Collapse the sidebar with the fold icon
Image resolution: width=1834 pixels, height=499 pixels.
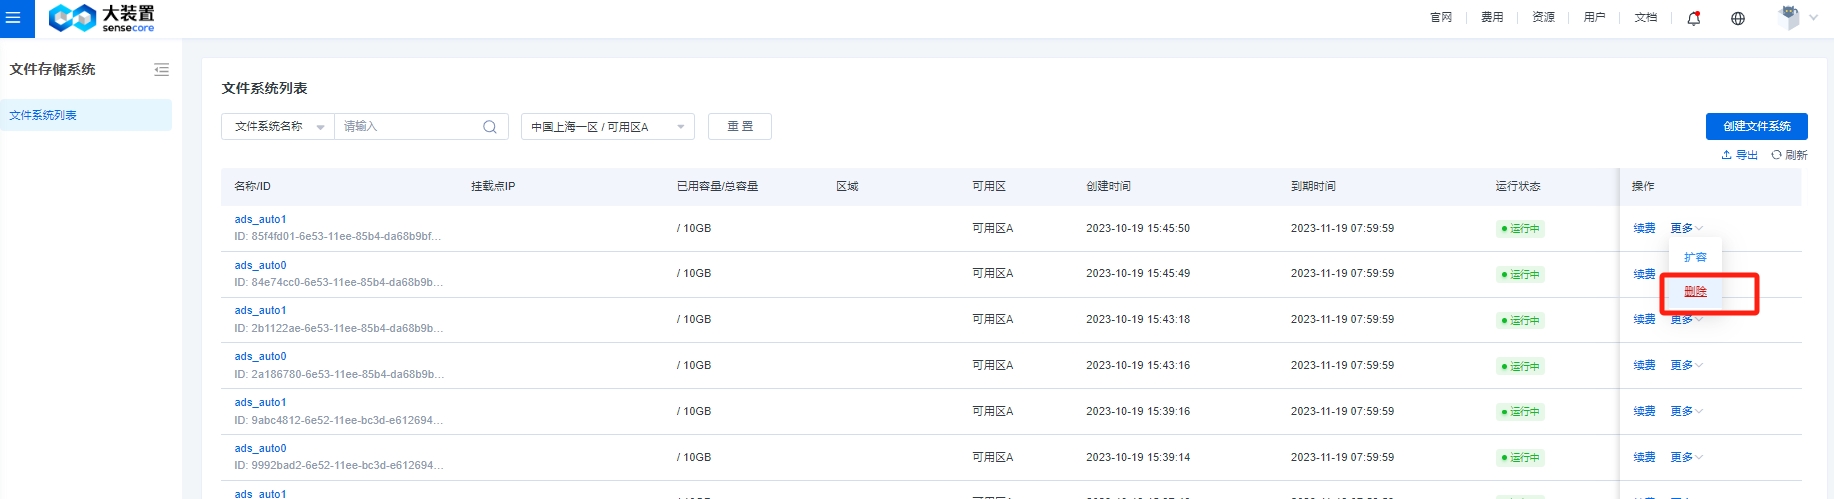pyautogui.click(x=161, y=70)
